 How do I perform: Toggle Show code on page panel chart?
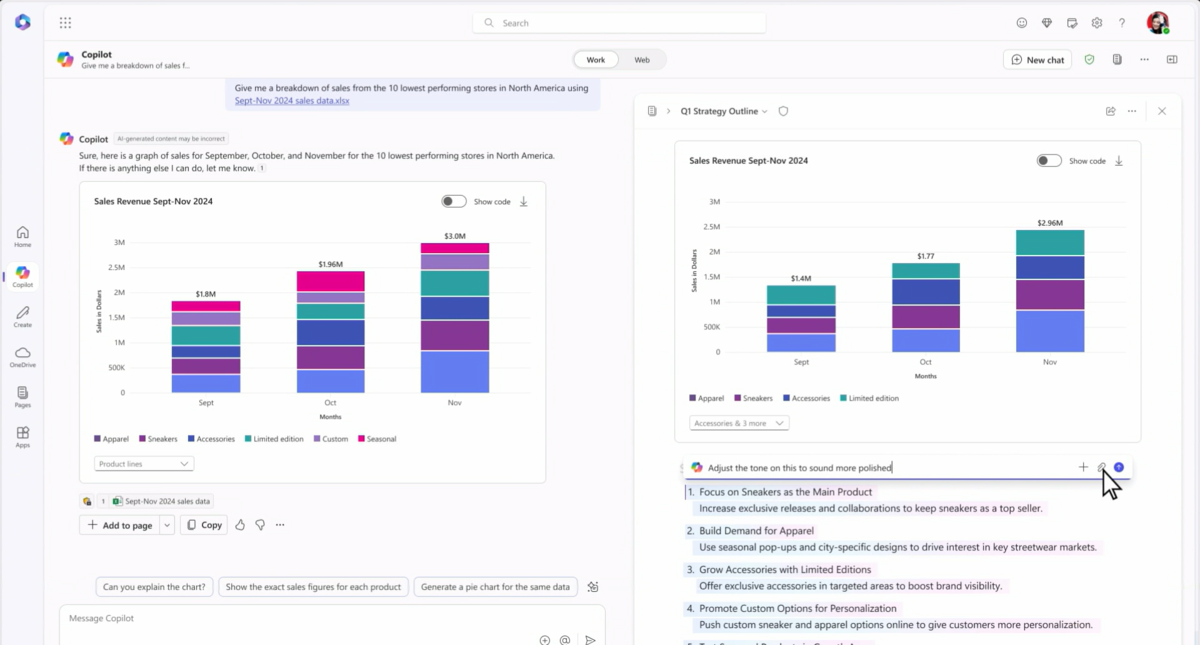coord(1049,160)
